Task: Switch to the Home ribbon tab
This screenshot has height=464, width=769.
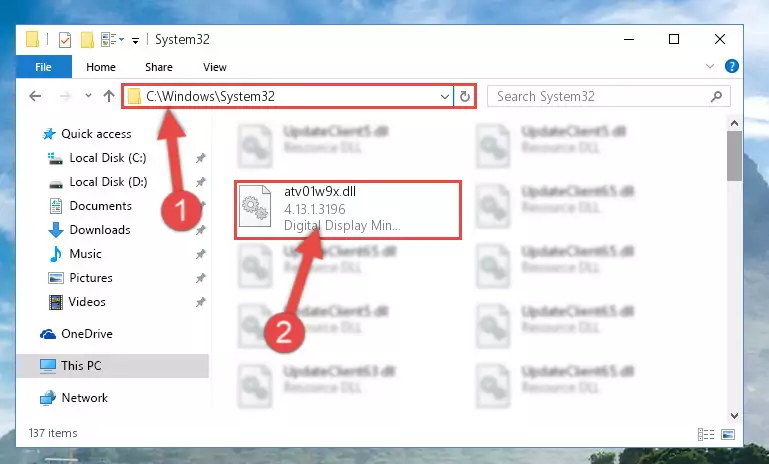Action: coord(101,67)
